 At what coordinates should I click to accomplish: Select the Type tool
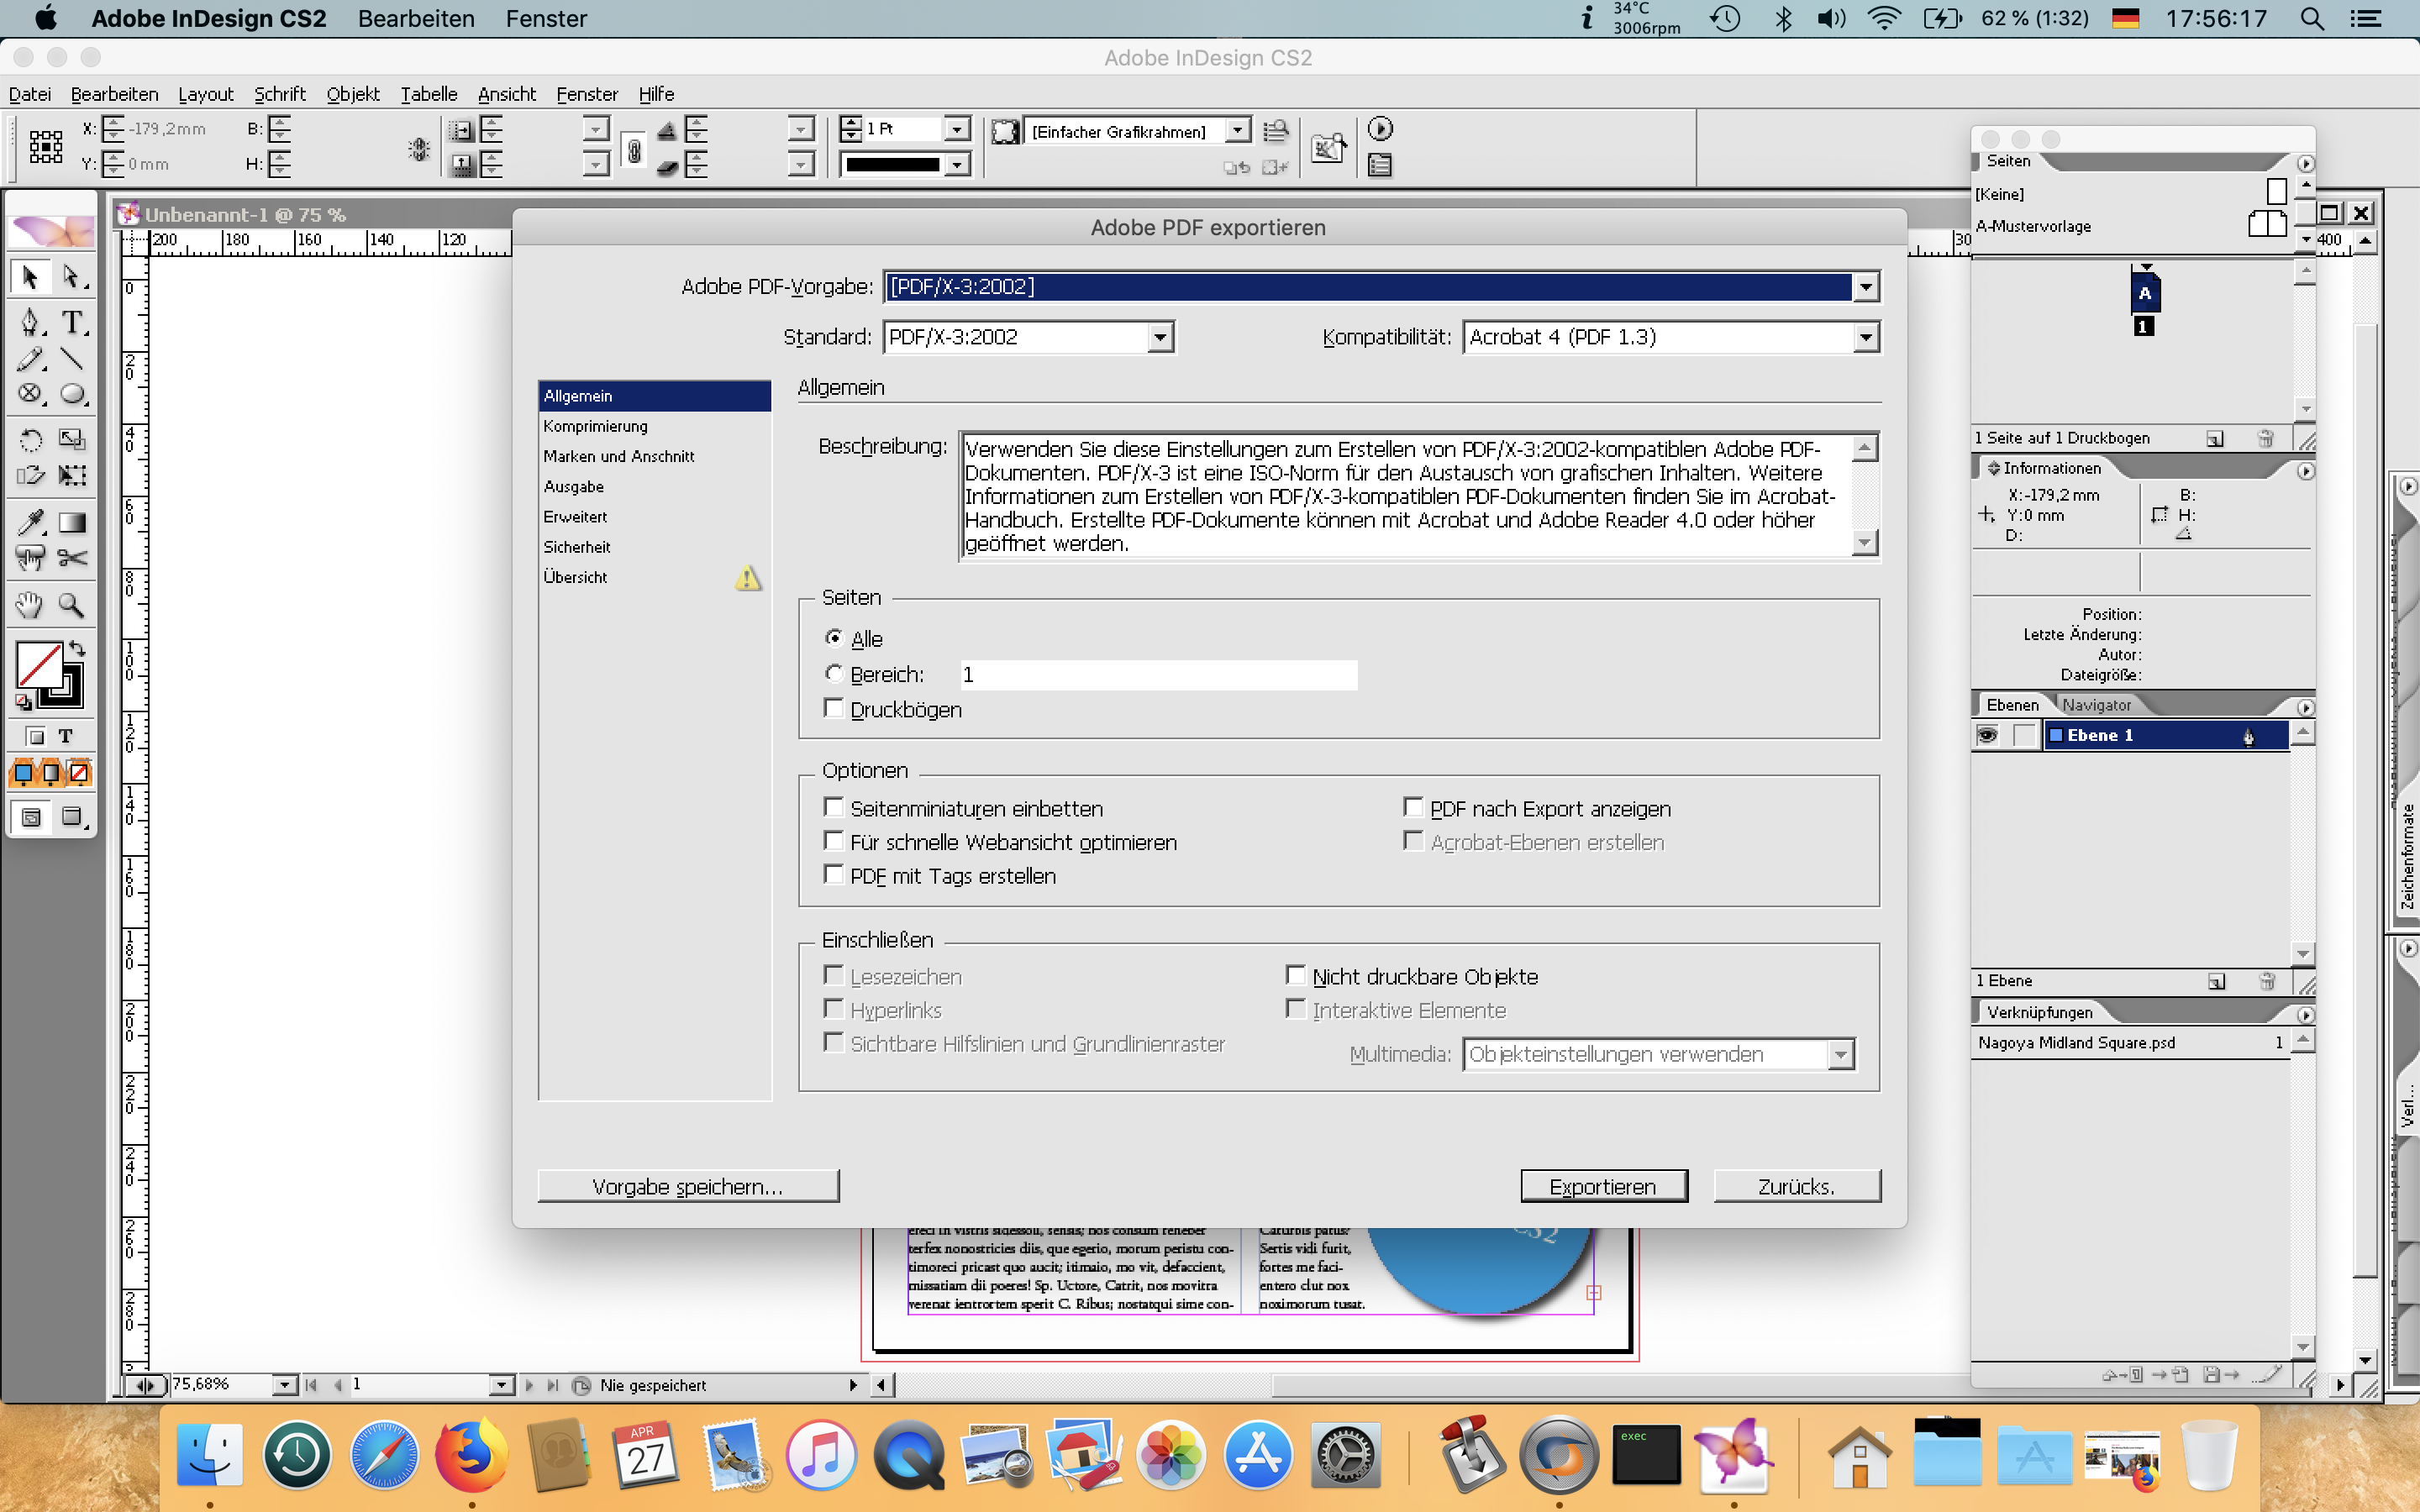[72, 321]
